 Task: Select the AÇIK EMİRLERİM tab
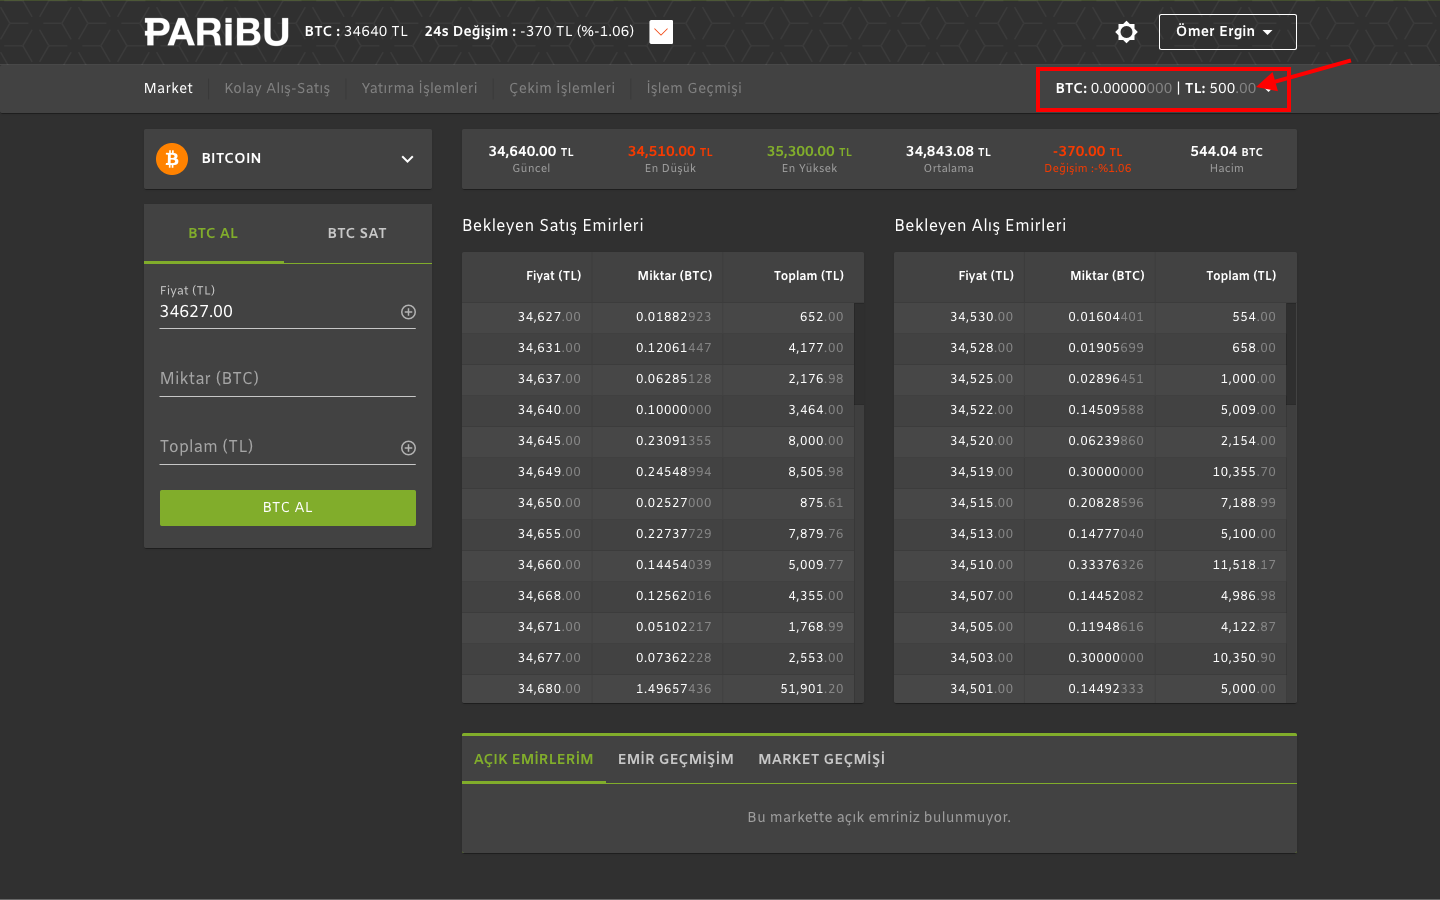pyautogui.click(x=533, y=759)
